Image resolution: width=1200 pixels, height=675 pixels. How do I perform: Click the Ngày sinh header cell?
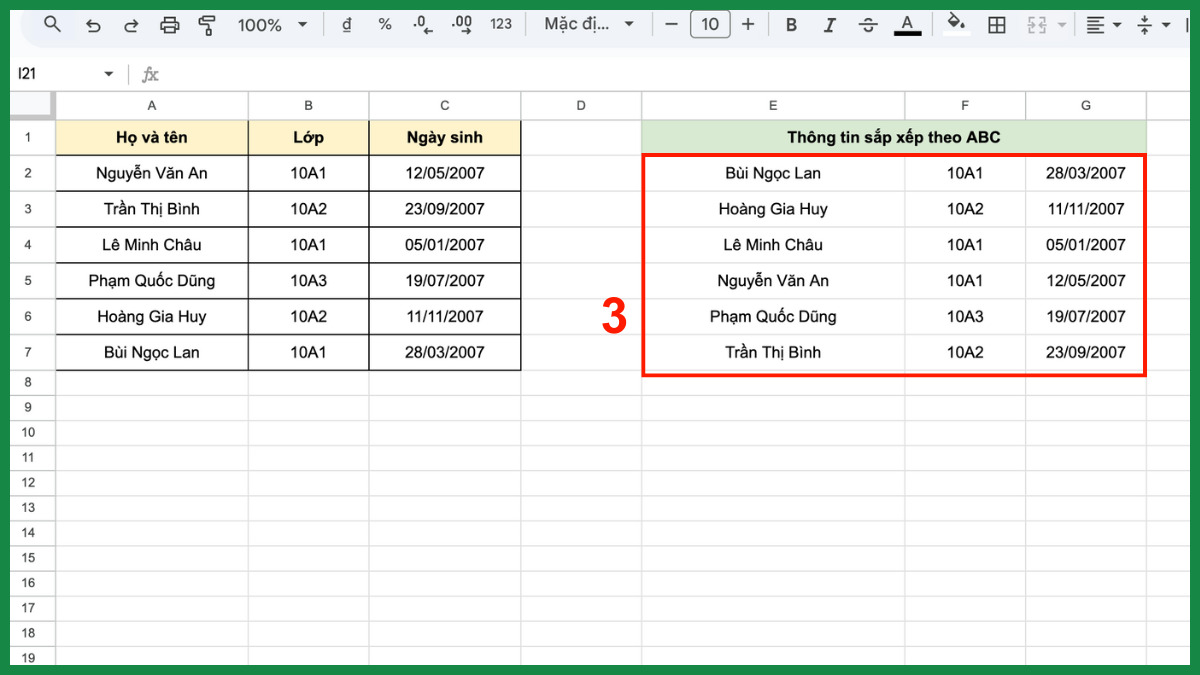(x=444, y=137)
